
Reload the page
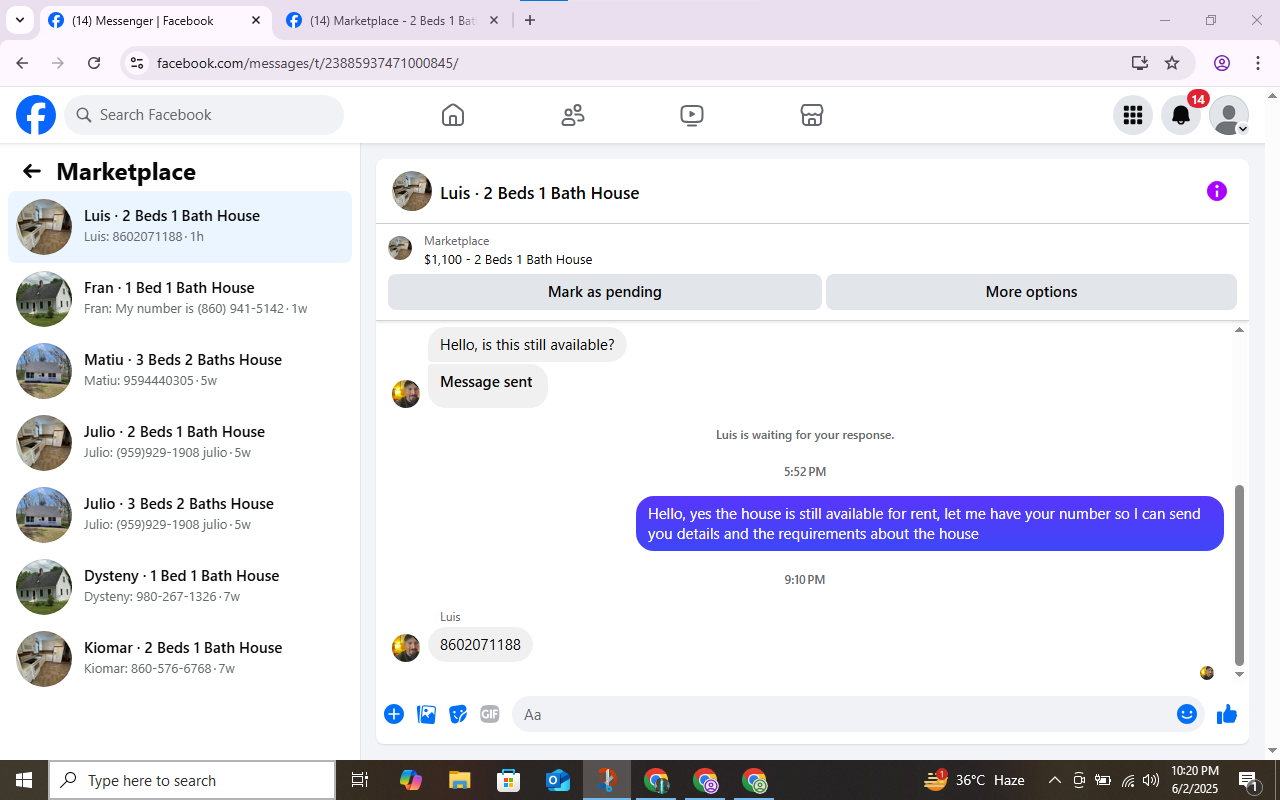[94, 63]
